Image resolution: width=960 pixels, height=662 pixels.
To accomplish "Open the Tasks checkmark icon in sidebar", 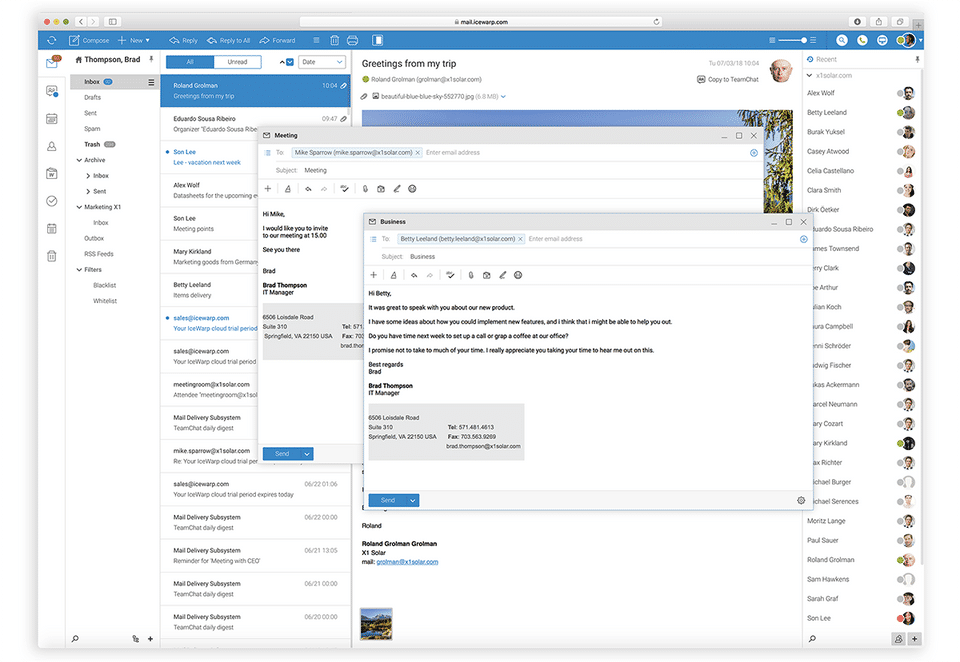I will 52,201.
